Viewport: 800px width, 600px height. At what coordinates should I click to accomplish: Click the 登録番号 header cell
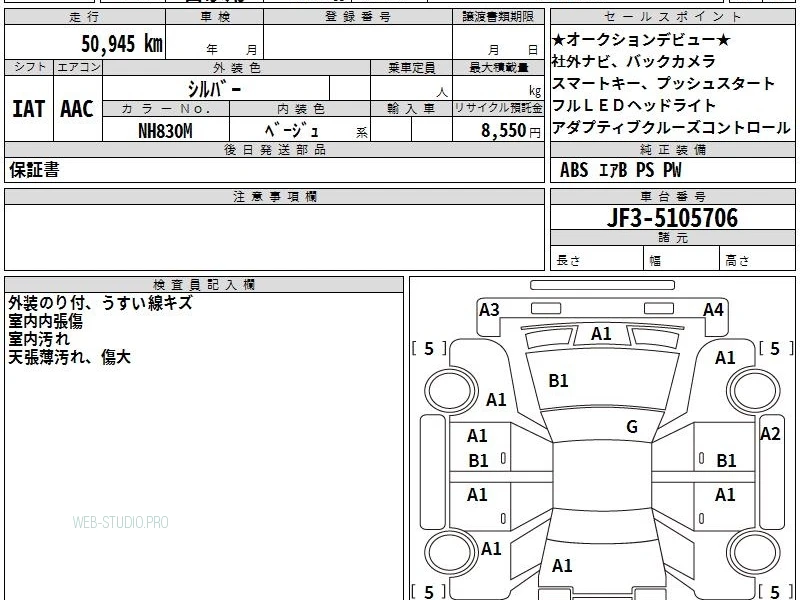pos(358,17)
